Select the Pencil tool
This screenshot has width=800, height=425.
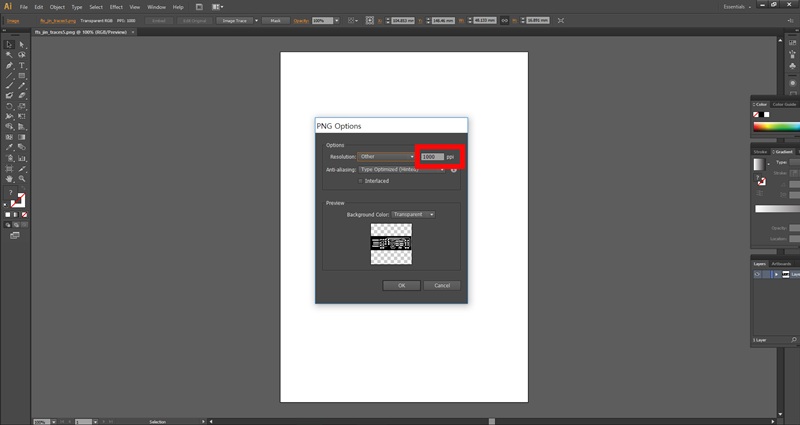(22, 86)
